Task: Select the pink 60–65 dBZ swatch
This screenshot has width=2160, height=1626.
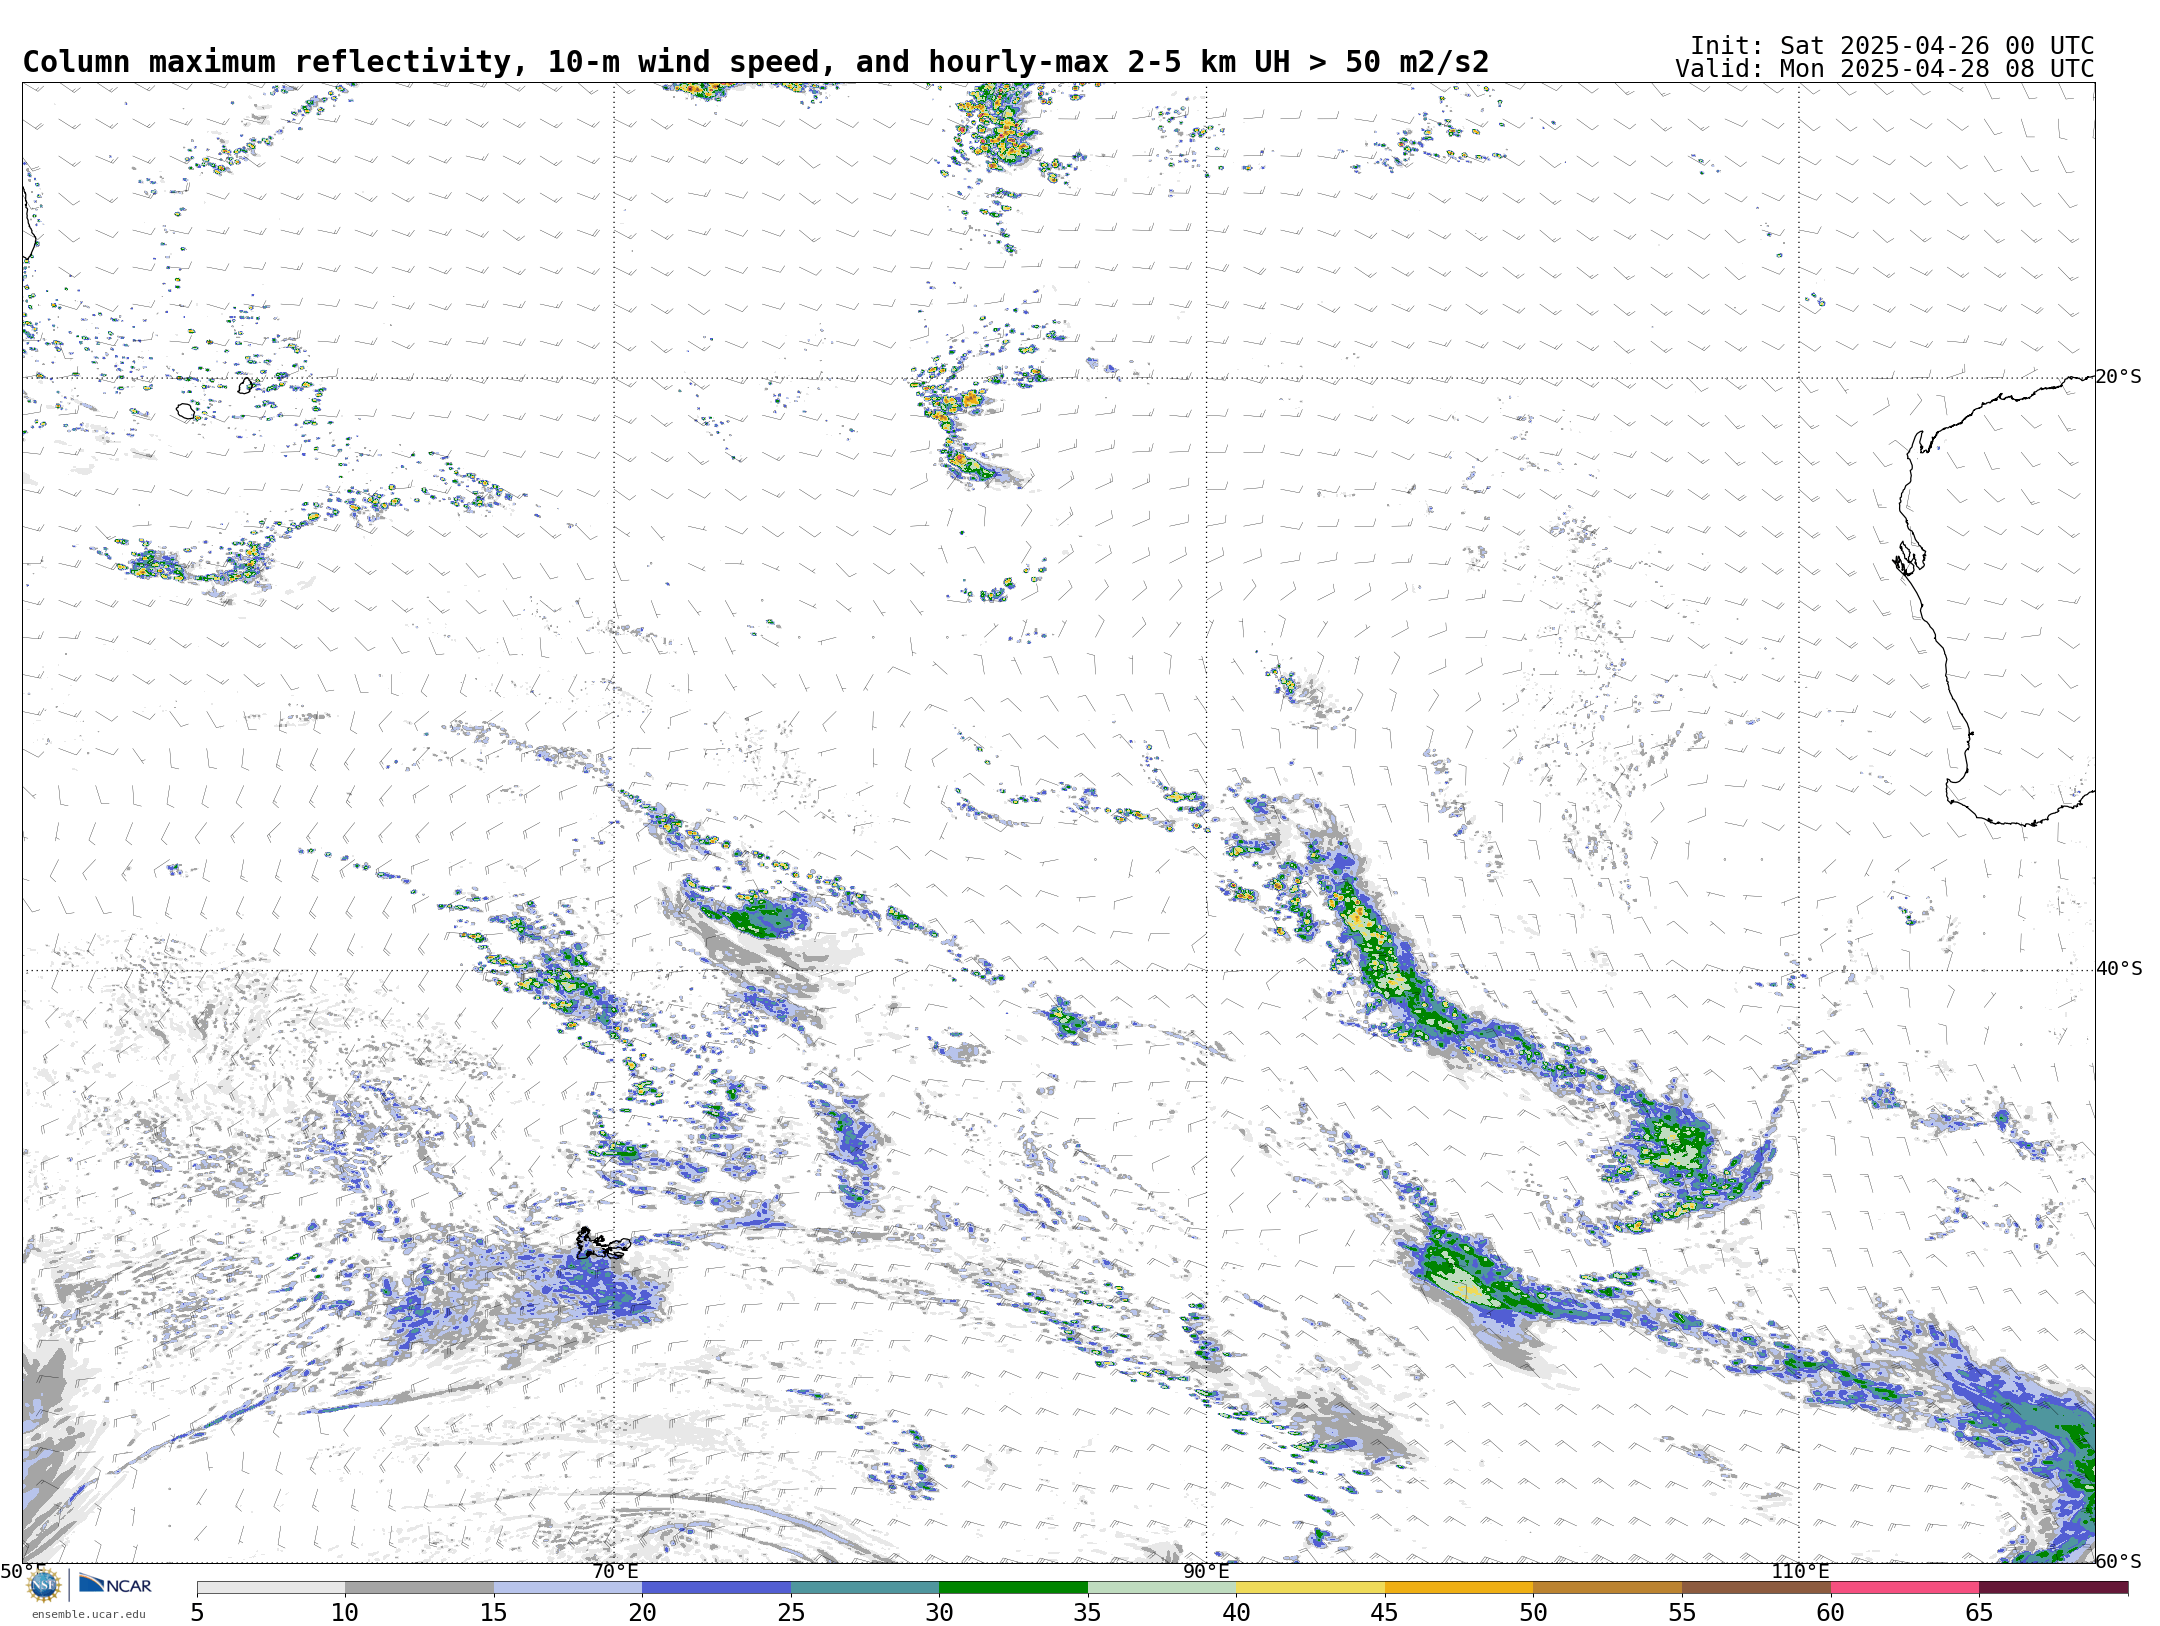Action: [x=1904, y=1588]
